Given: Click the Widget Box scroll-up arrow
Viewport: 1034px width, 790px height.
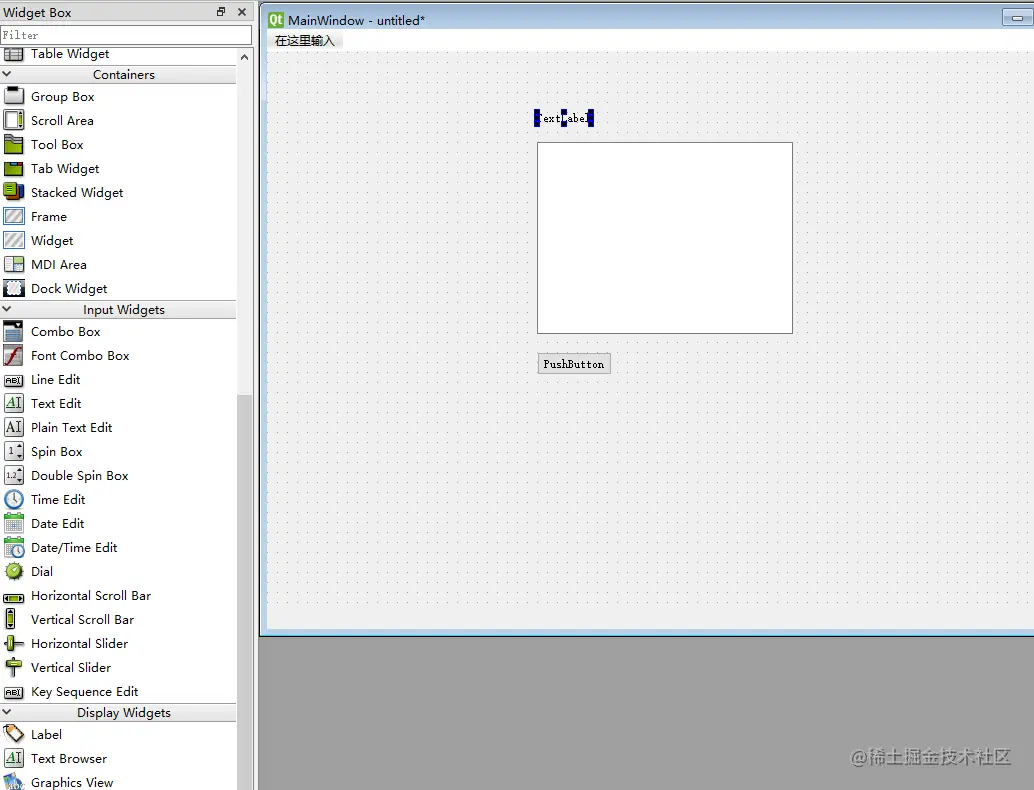Looking at the screenshot, I should [x=245, y=57].
